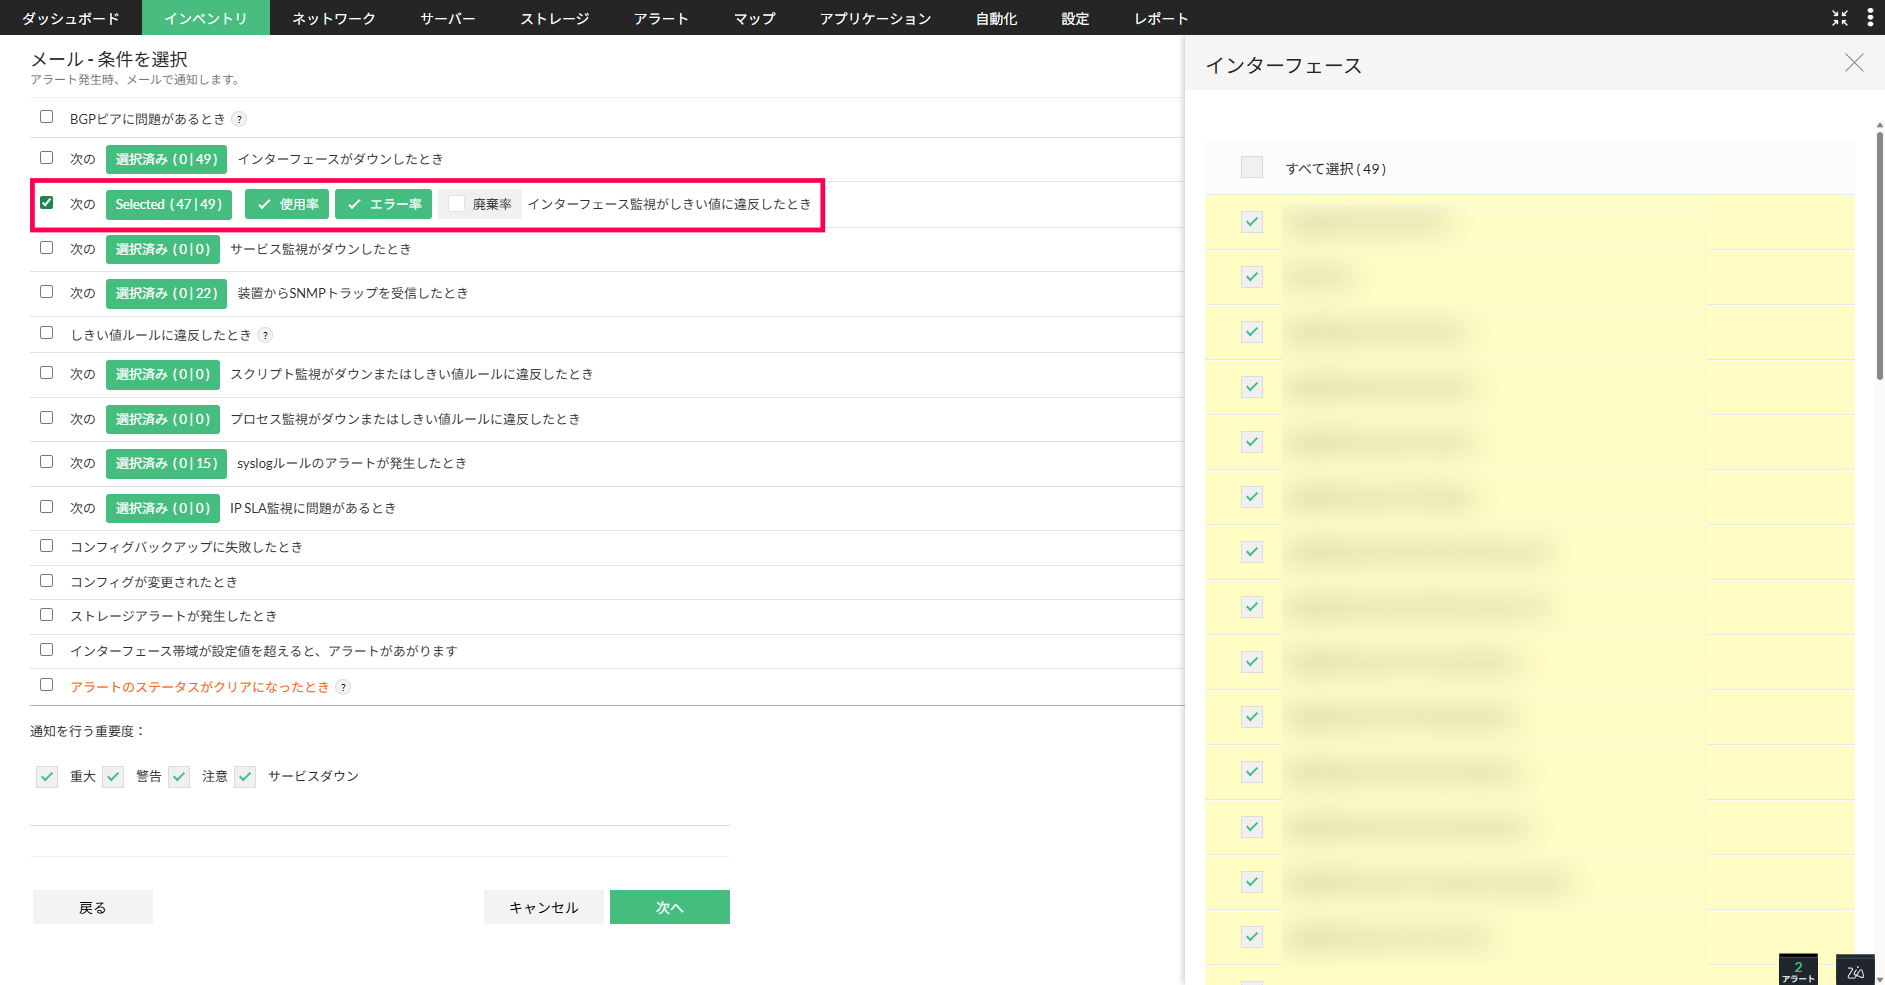This screenshot has height=985, width=1885.
Task: Open the three-dot menu in the top bar
Action: [1870, 18]
